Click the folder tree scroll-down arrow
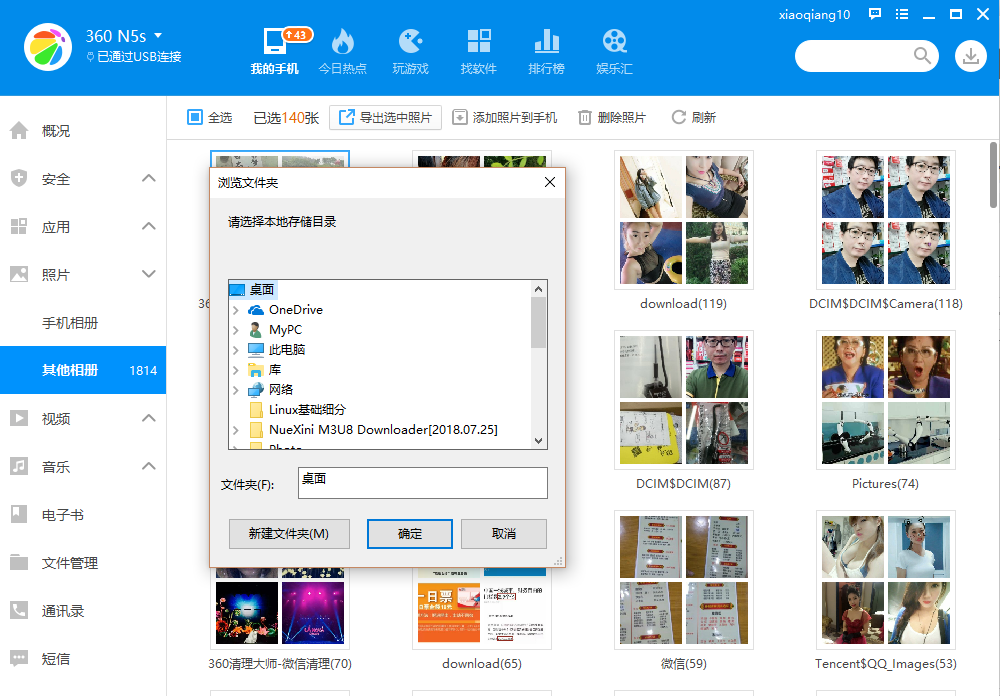Screen dimensions: 1000x696 [x=538, y=441]
